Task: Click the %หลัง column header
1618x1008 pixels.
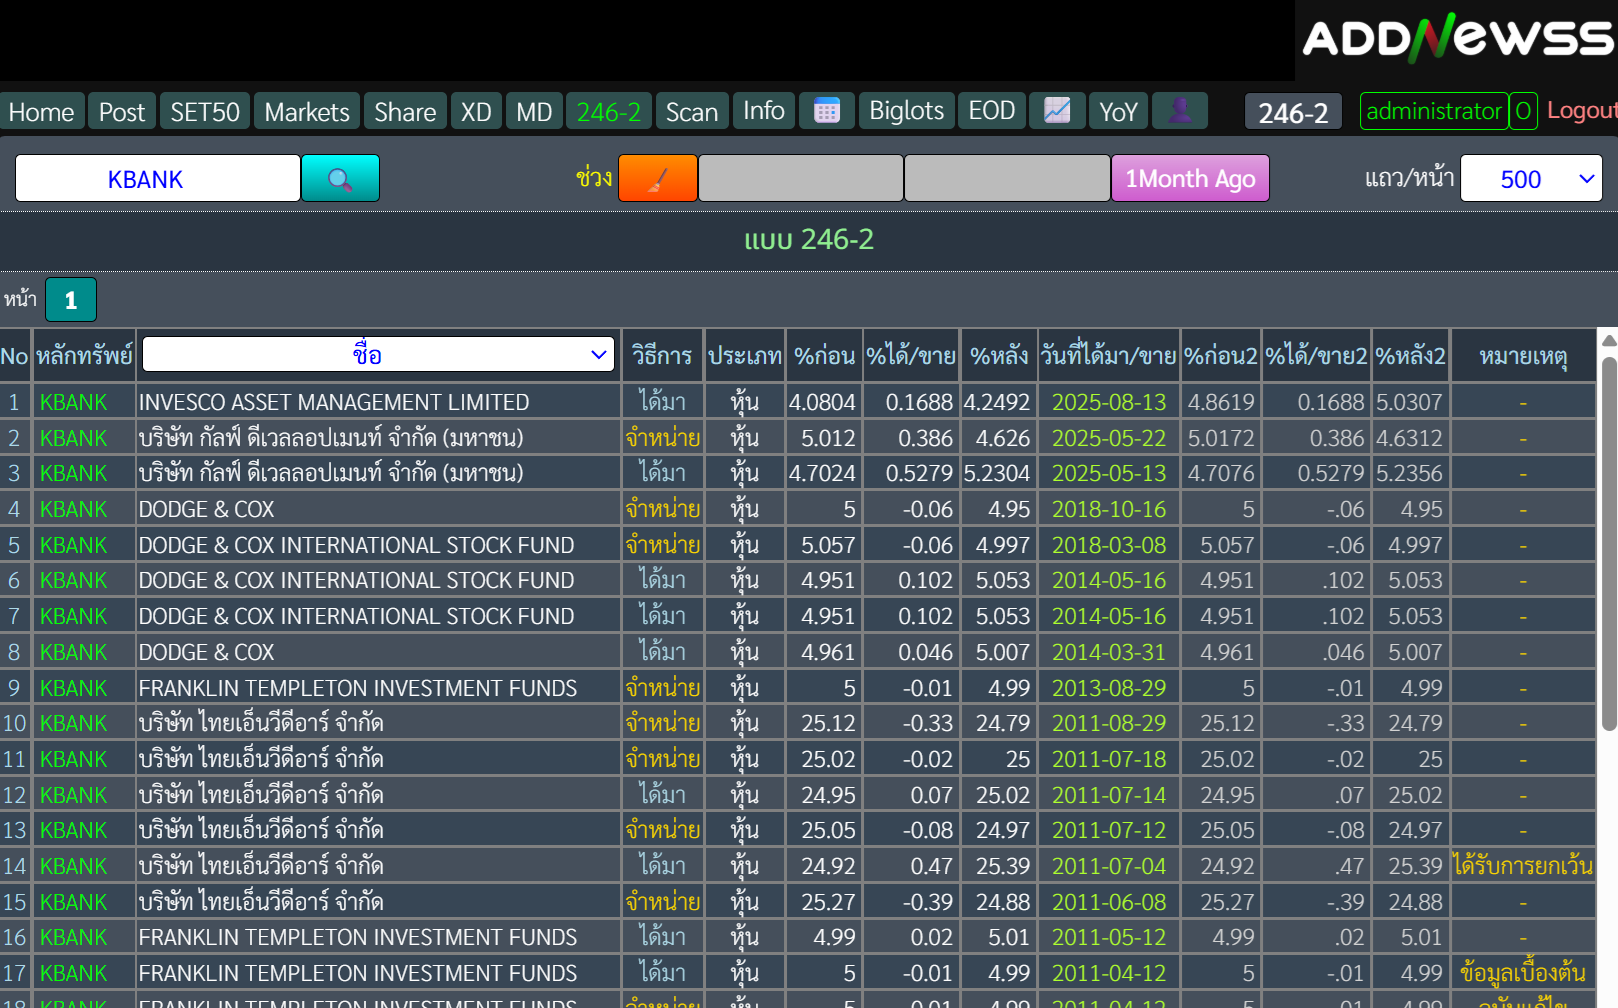Action: coord(999,356)
